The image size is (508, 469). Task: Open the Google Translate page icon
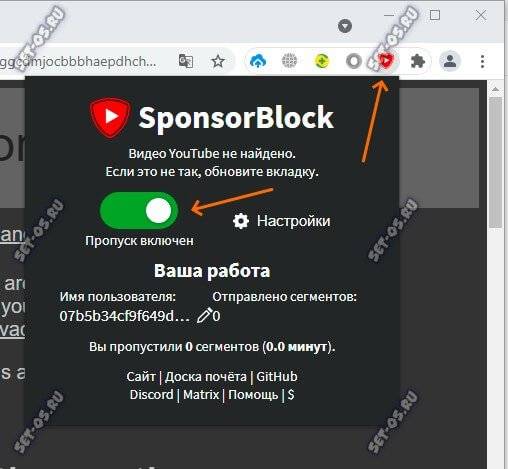pos(186,61)
